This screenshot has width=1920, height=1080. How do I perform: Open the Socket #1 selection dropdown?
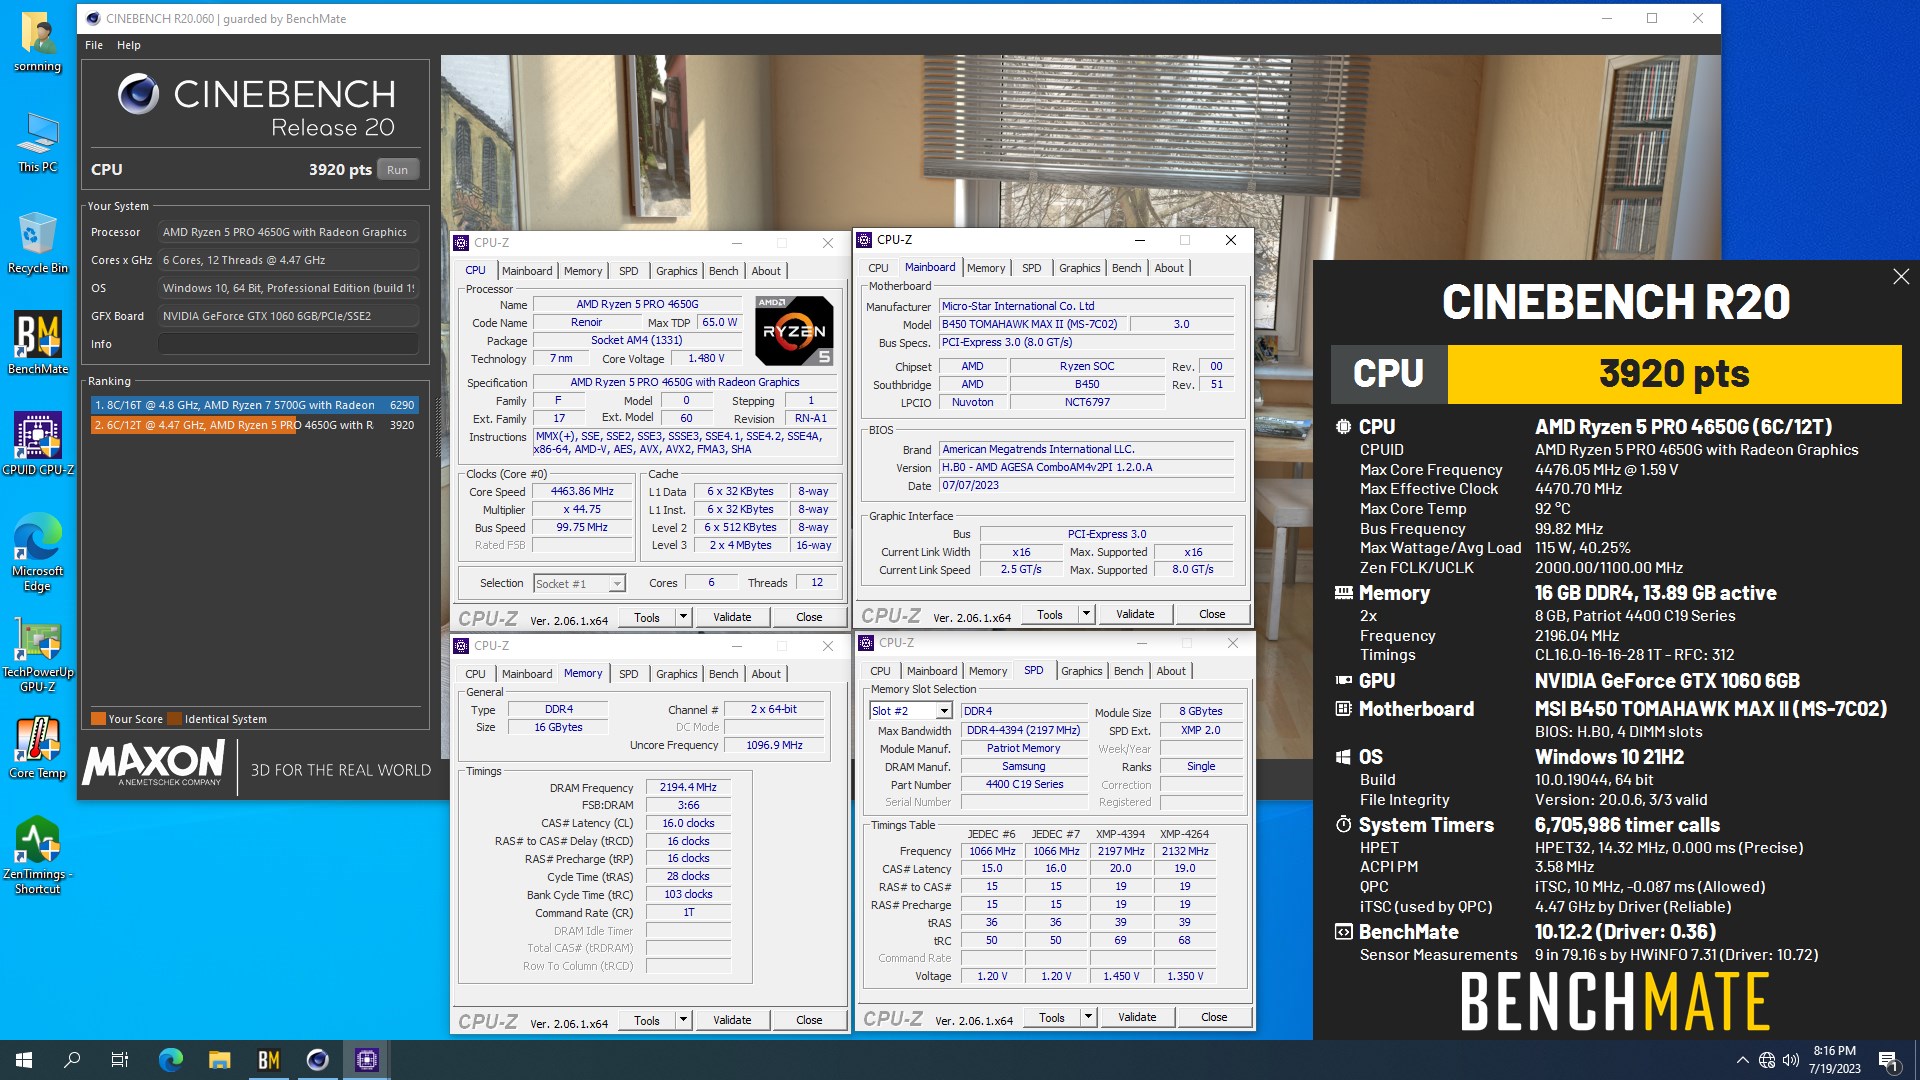[580, 584]
